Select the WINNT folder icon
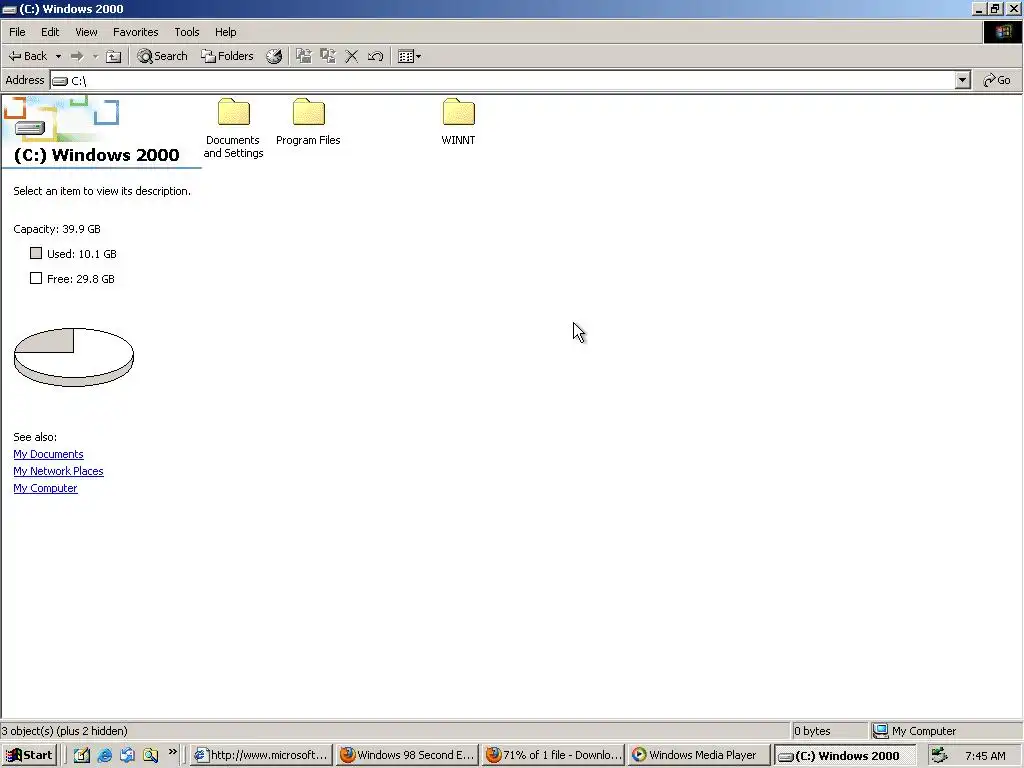This screenshot has height=768, width=1024. (x=458, y=112)
